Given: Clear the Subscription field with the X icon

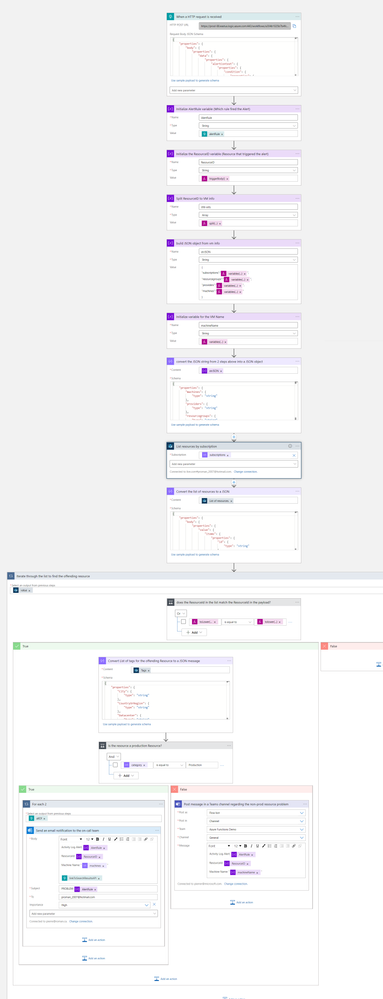Looking at the screenshot, I should [x=294, y=456].
